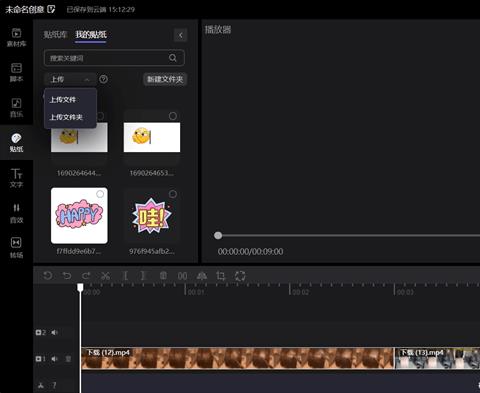The width and height of the screenshot is (480, 393).
Task: Open the 素材库 media library panel
Action: [16, 37]
